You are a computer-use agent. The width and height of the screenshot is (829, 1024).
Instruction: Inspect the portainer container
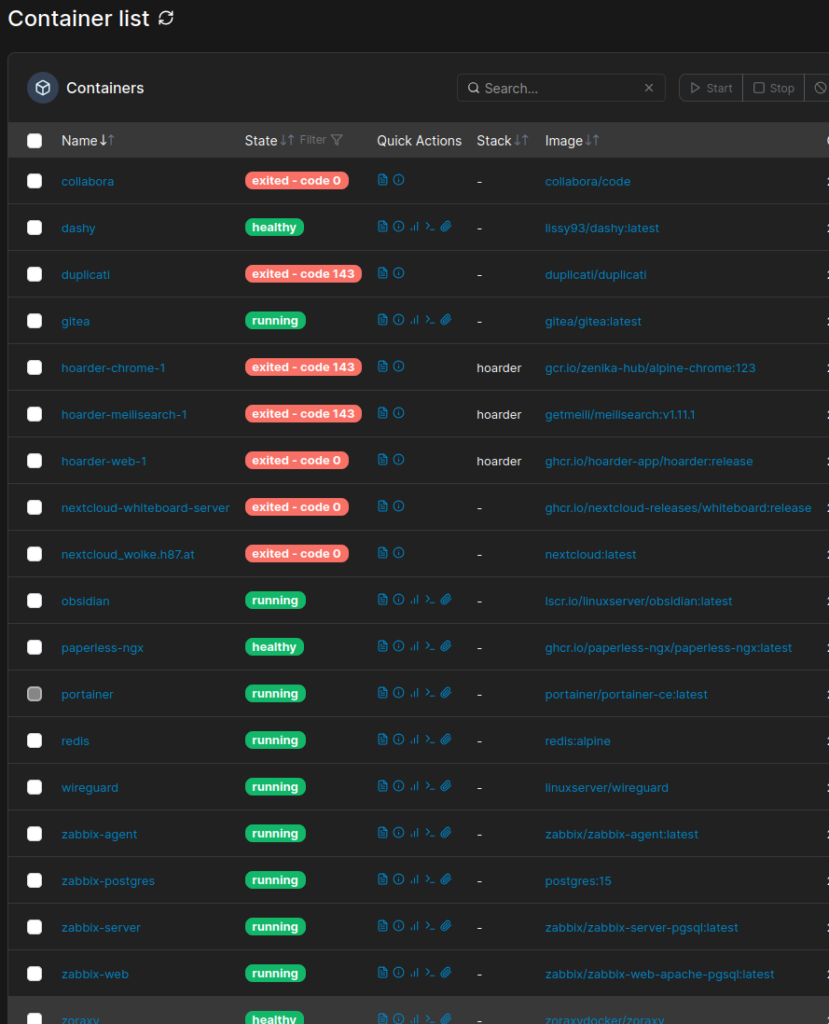click(x=398, y=693)
